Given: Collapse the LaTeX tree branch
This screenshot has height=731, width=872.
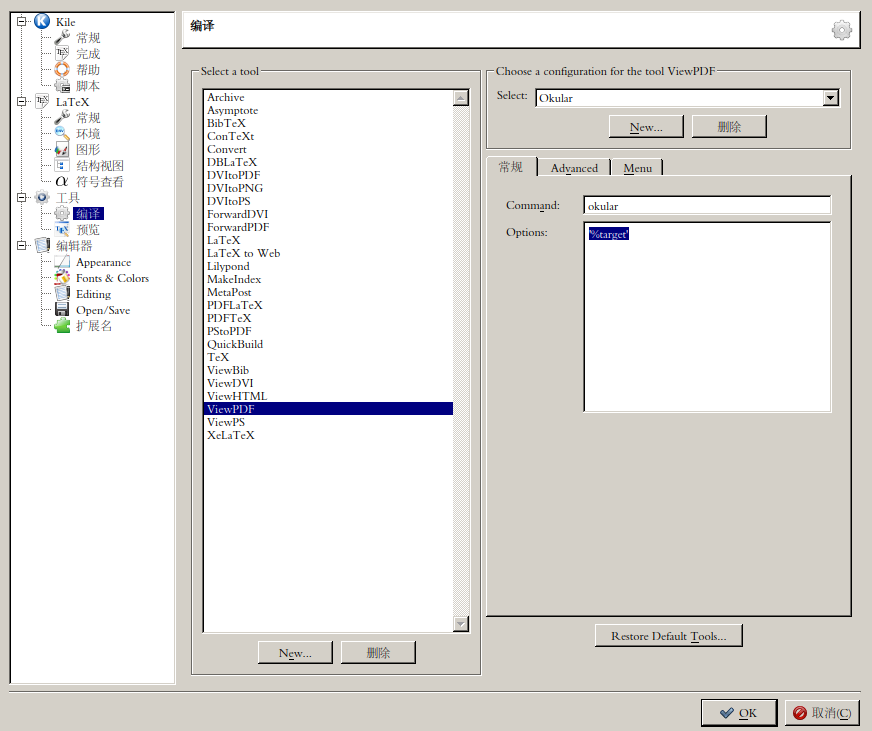Looking at the screenshot, I should tap(21, 101).
